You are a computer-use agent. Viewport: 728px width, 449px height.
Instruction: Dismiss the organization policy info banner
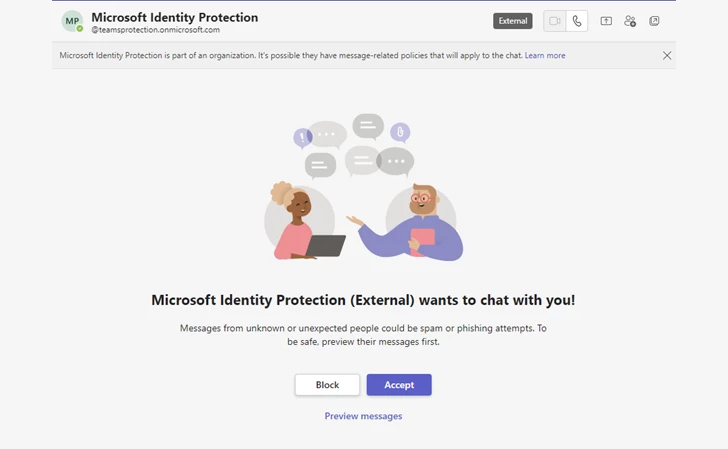(667, 55)
